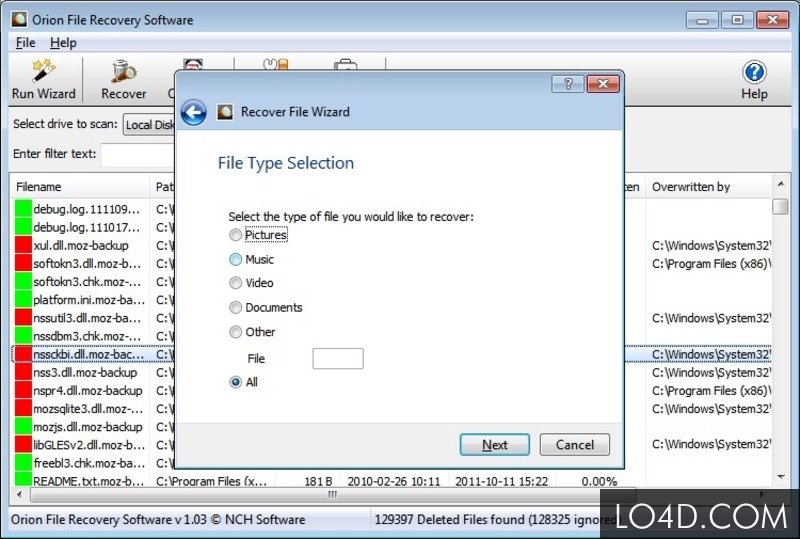Select the nssckbi.dll.moz-bac file row
This screenshot has height=539, width=800.
tap(92, 354)
